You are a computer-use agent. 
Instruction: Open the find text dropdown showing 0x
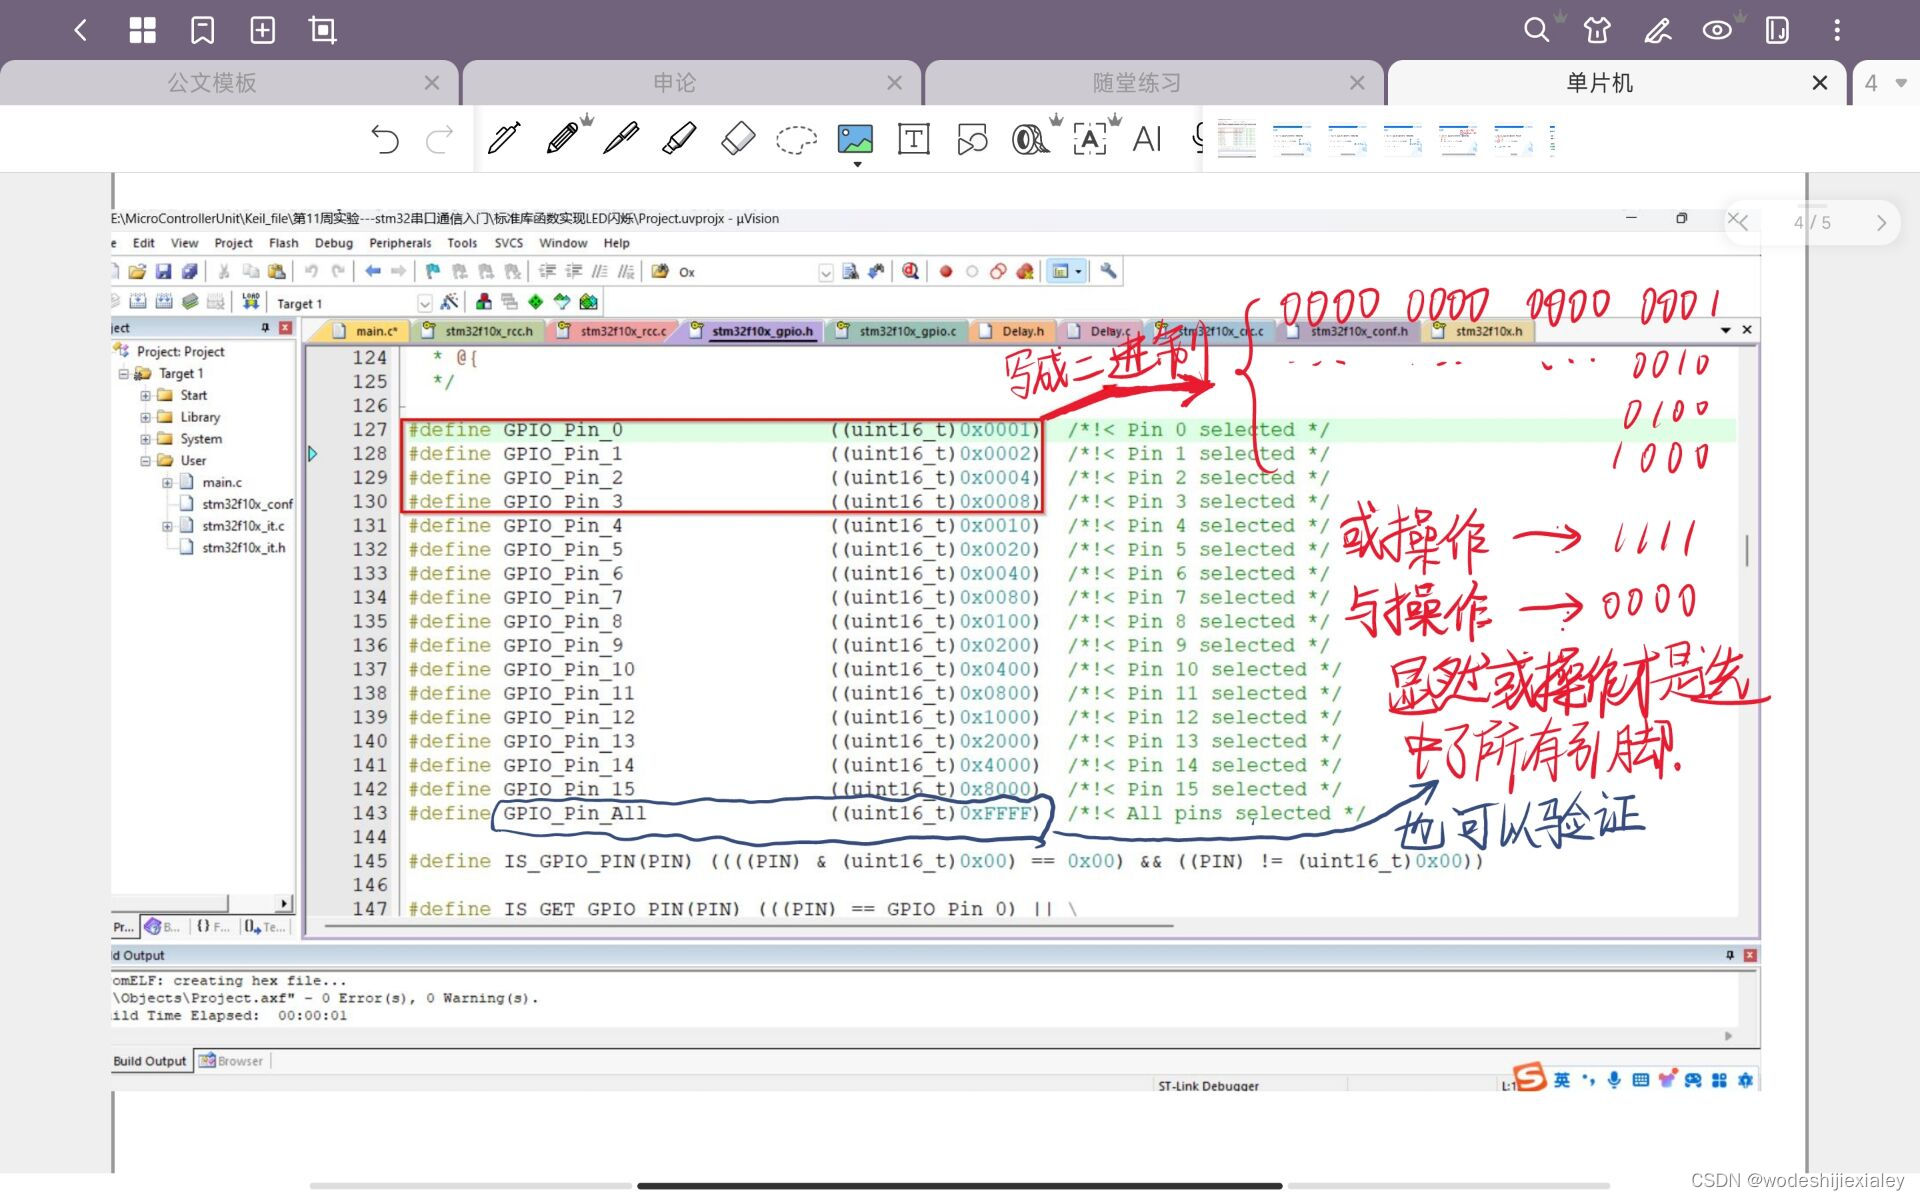(826, 272)
